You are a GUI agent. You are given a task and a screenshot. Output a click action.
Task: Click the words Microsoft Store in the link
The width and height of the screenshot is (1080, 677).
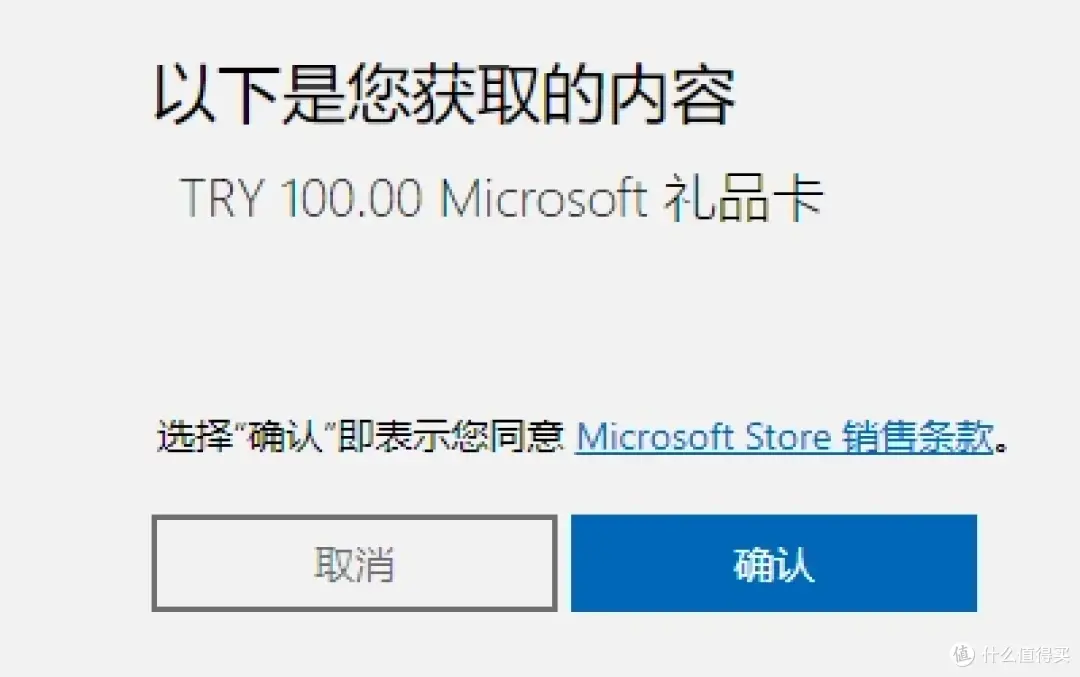pos(703,437)
